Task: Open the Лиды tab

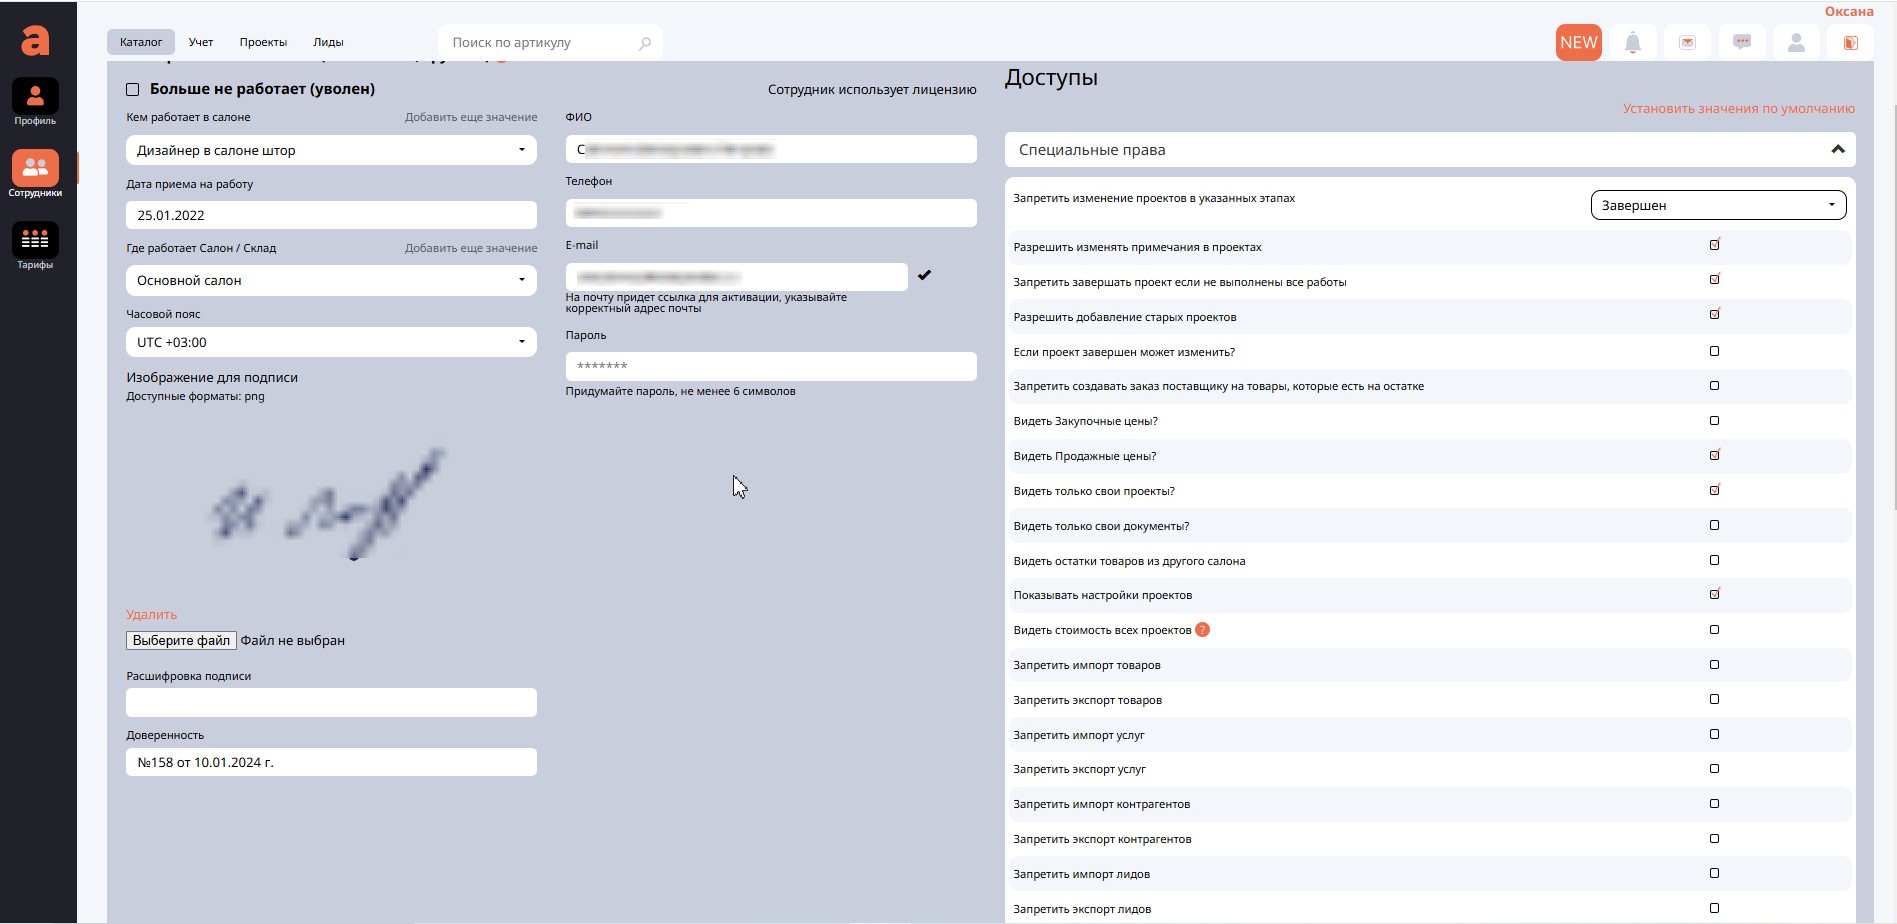Action: pyautogui.click(x=328, y=42)
